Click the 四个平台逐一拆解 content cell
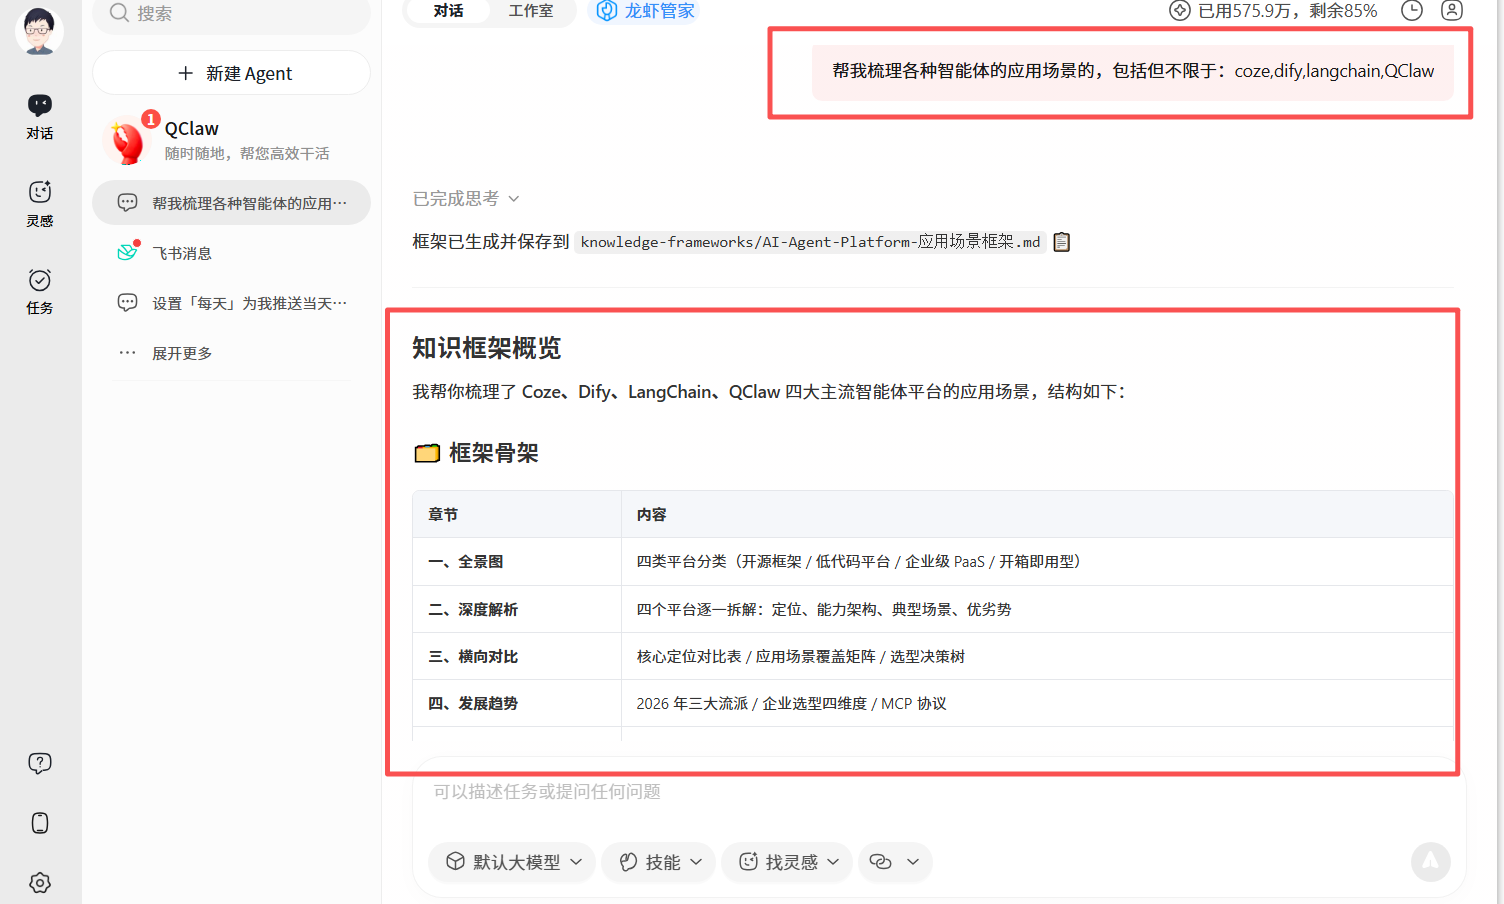1504x904 pixels. click(x=1037, y=609)
